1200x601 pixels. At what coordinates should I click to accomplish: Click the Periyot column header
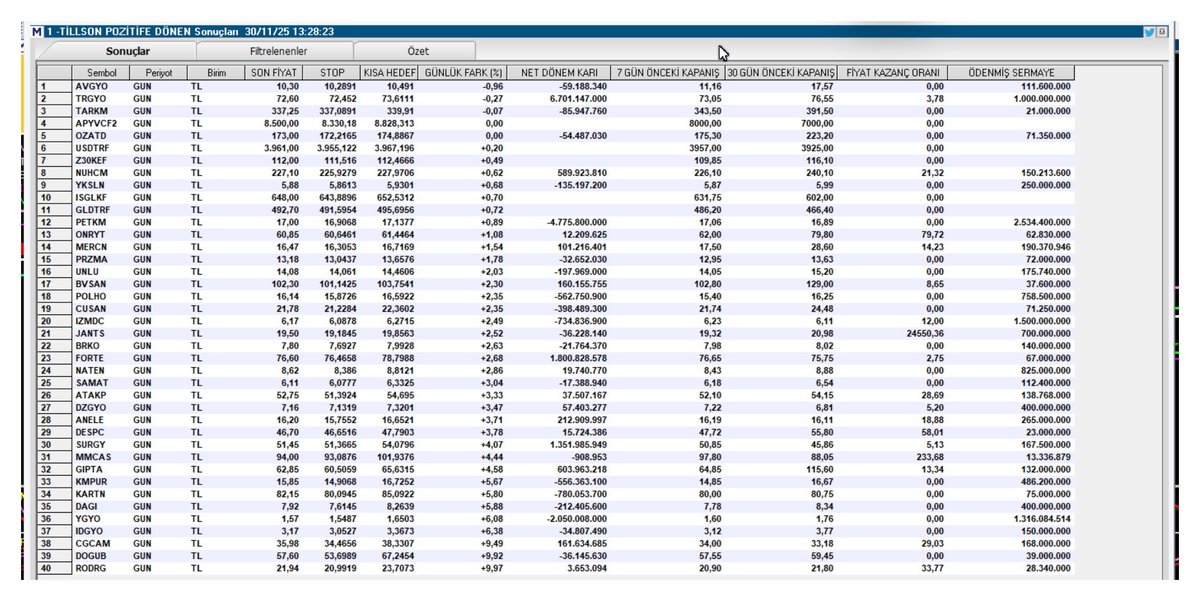(x=159, y=73)
